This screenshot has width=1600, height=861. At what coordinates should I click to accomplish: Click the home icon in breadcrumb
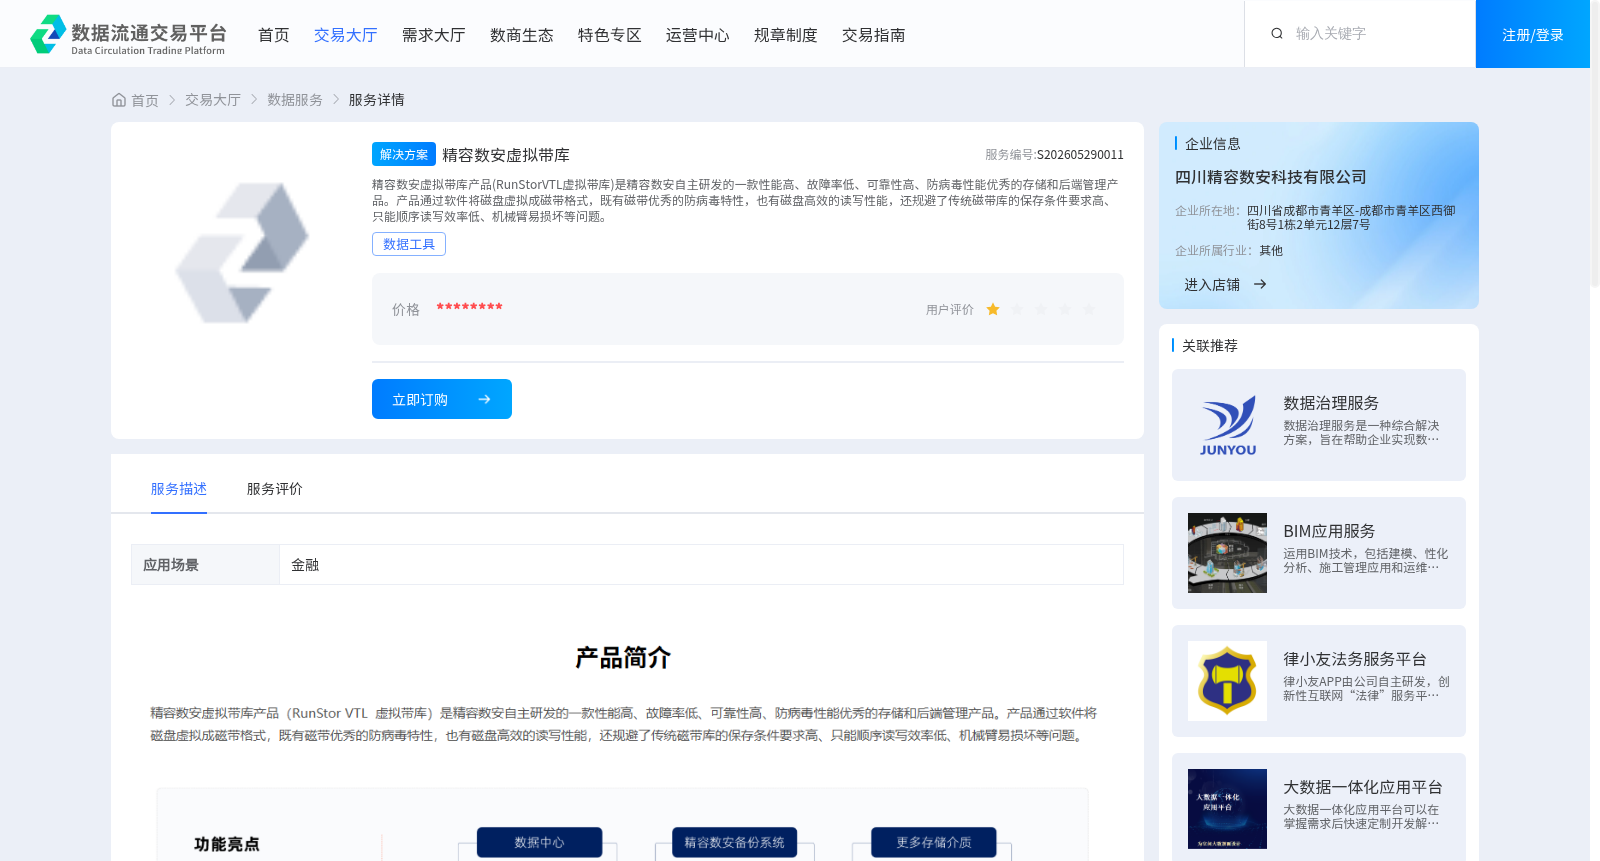coord(119,100)
